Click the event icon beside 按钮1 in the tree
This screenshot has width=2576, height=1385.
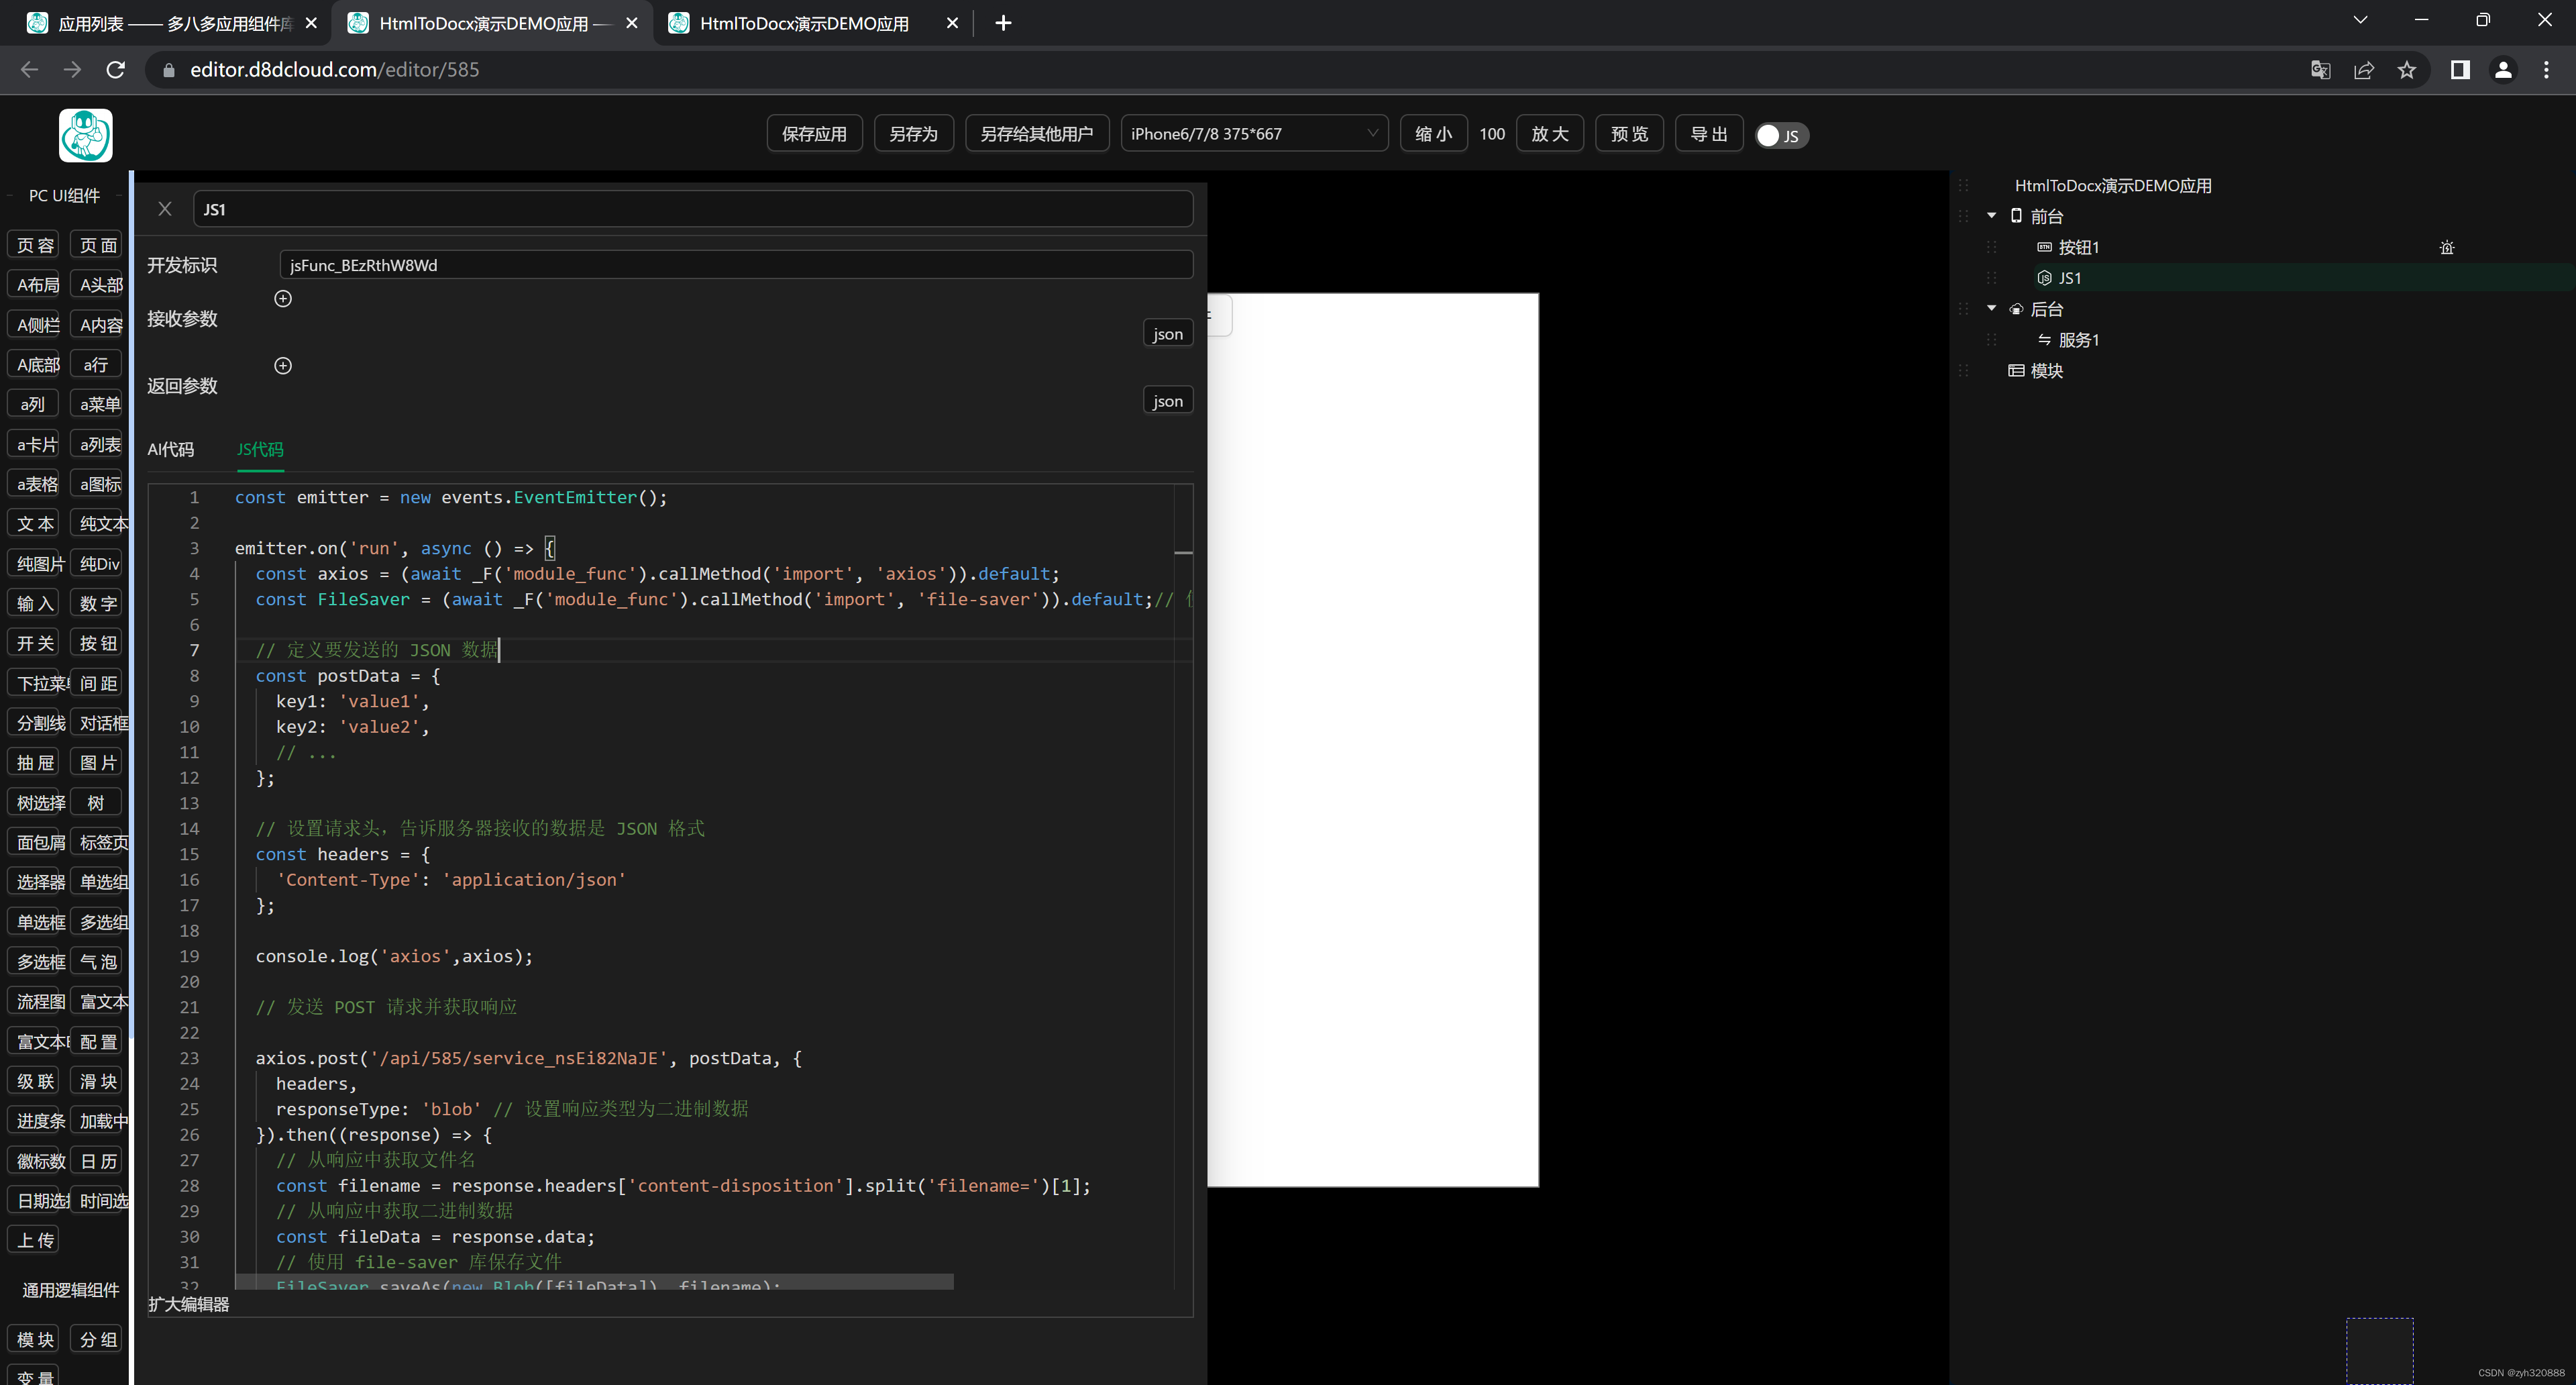[x=2447, y=247]
